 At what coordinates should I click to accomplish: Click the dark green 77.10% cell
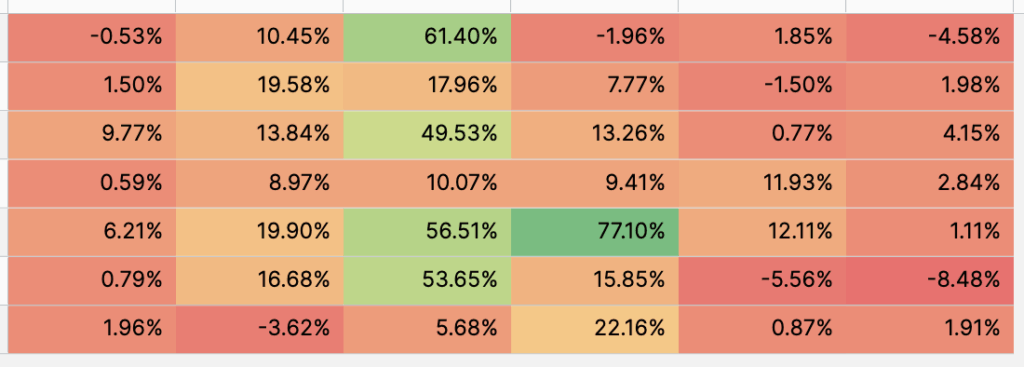594,231
